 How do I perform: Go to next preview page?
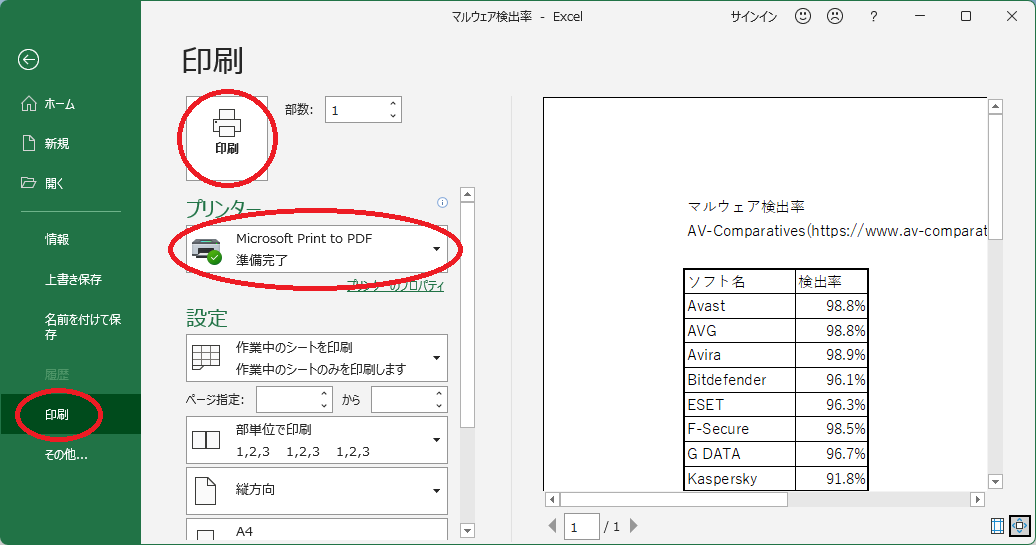click(634, 526)
